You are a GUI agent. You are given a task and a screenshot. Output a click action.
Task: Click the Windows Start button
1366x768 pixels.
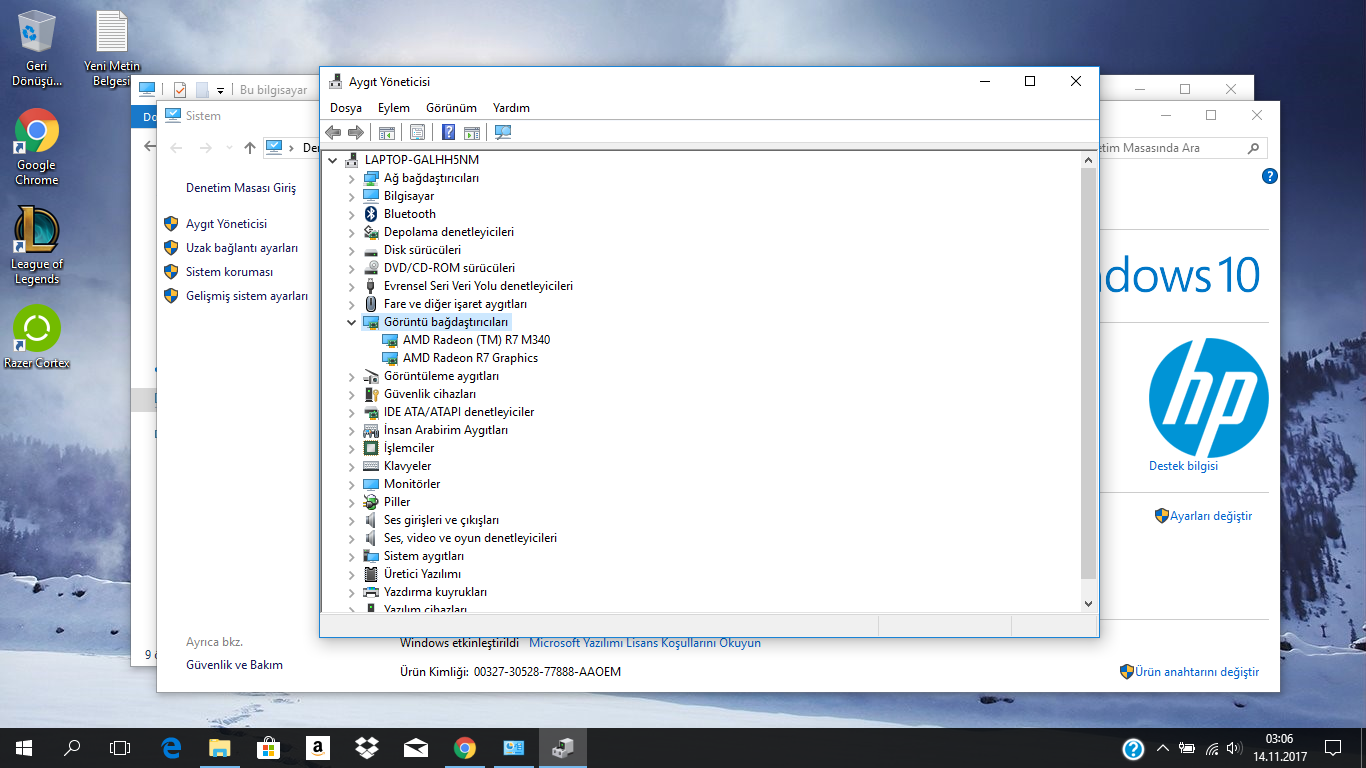[24, 748]
